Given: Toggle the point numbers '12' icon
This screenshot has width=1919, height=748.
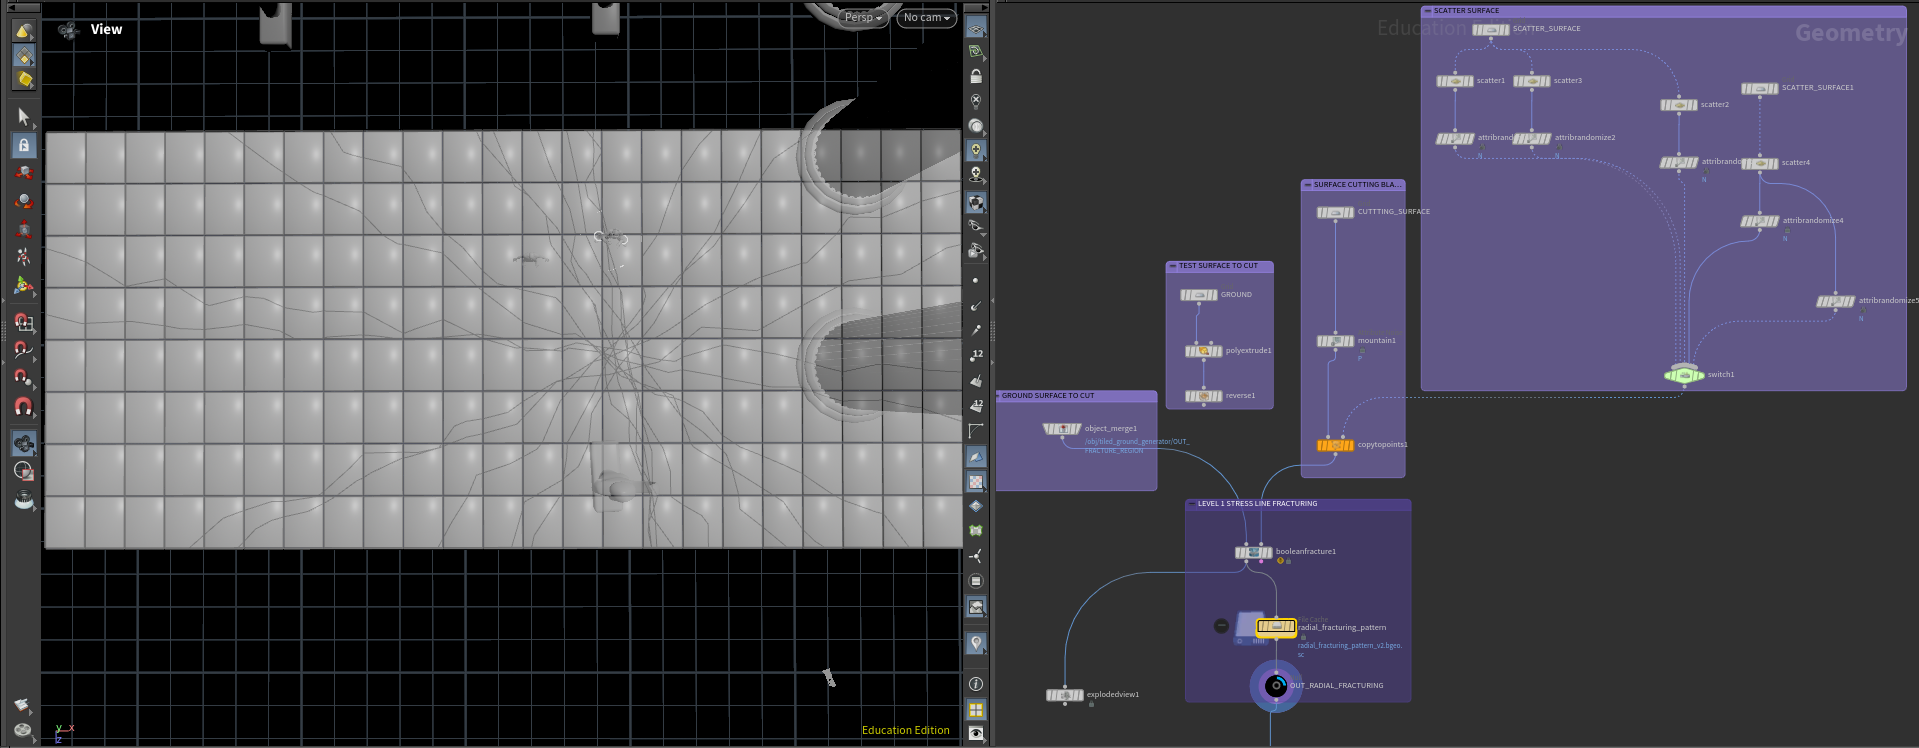Looking at the screenshot, I should coord(976,355).
